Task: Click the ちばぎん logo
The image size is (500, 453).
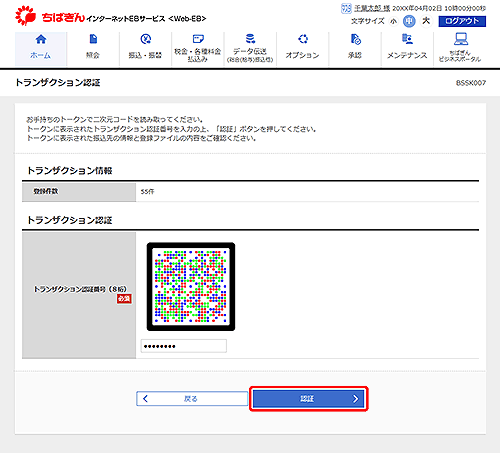Action: click(50, 16)
